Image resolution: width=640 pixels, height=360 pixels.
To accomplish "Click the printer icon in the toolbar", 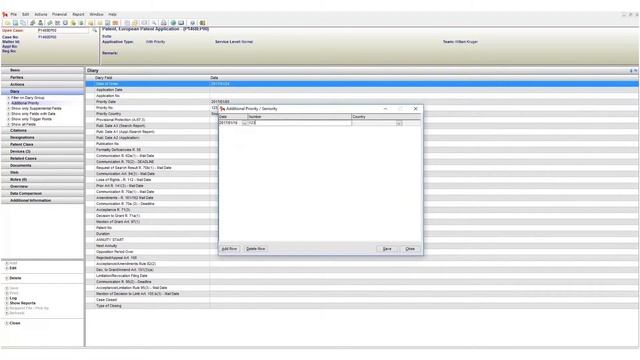I will tap(164, 23).
